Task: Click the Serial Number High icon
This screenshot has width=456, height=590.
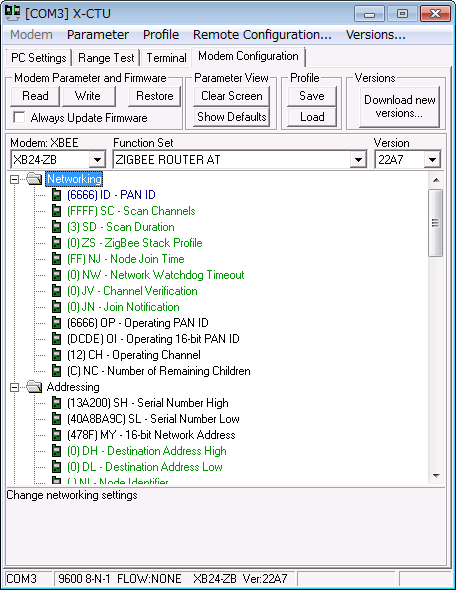Action: (56, 403)
